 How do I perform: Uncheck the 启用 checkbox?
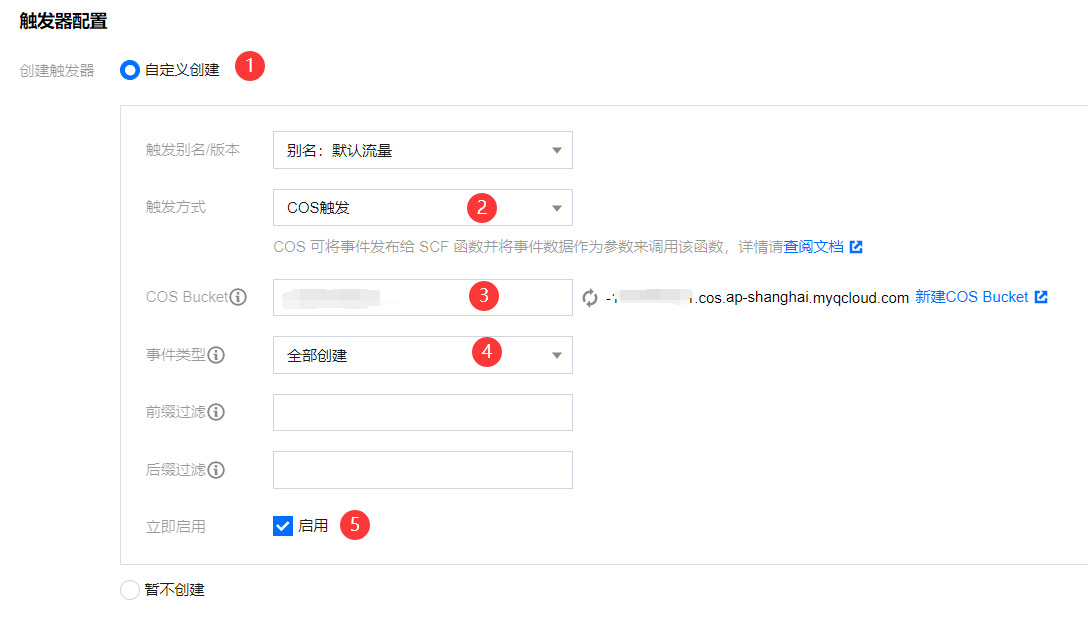tap(282, 526)
